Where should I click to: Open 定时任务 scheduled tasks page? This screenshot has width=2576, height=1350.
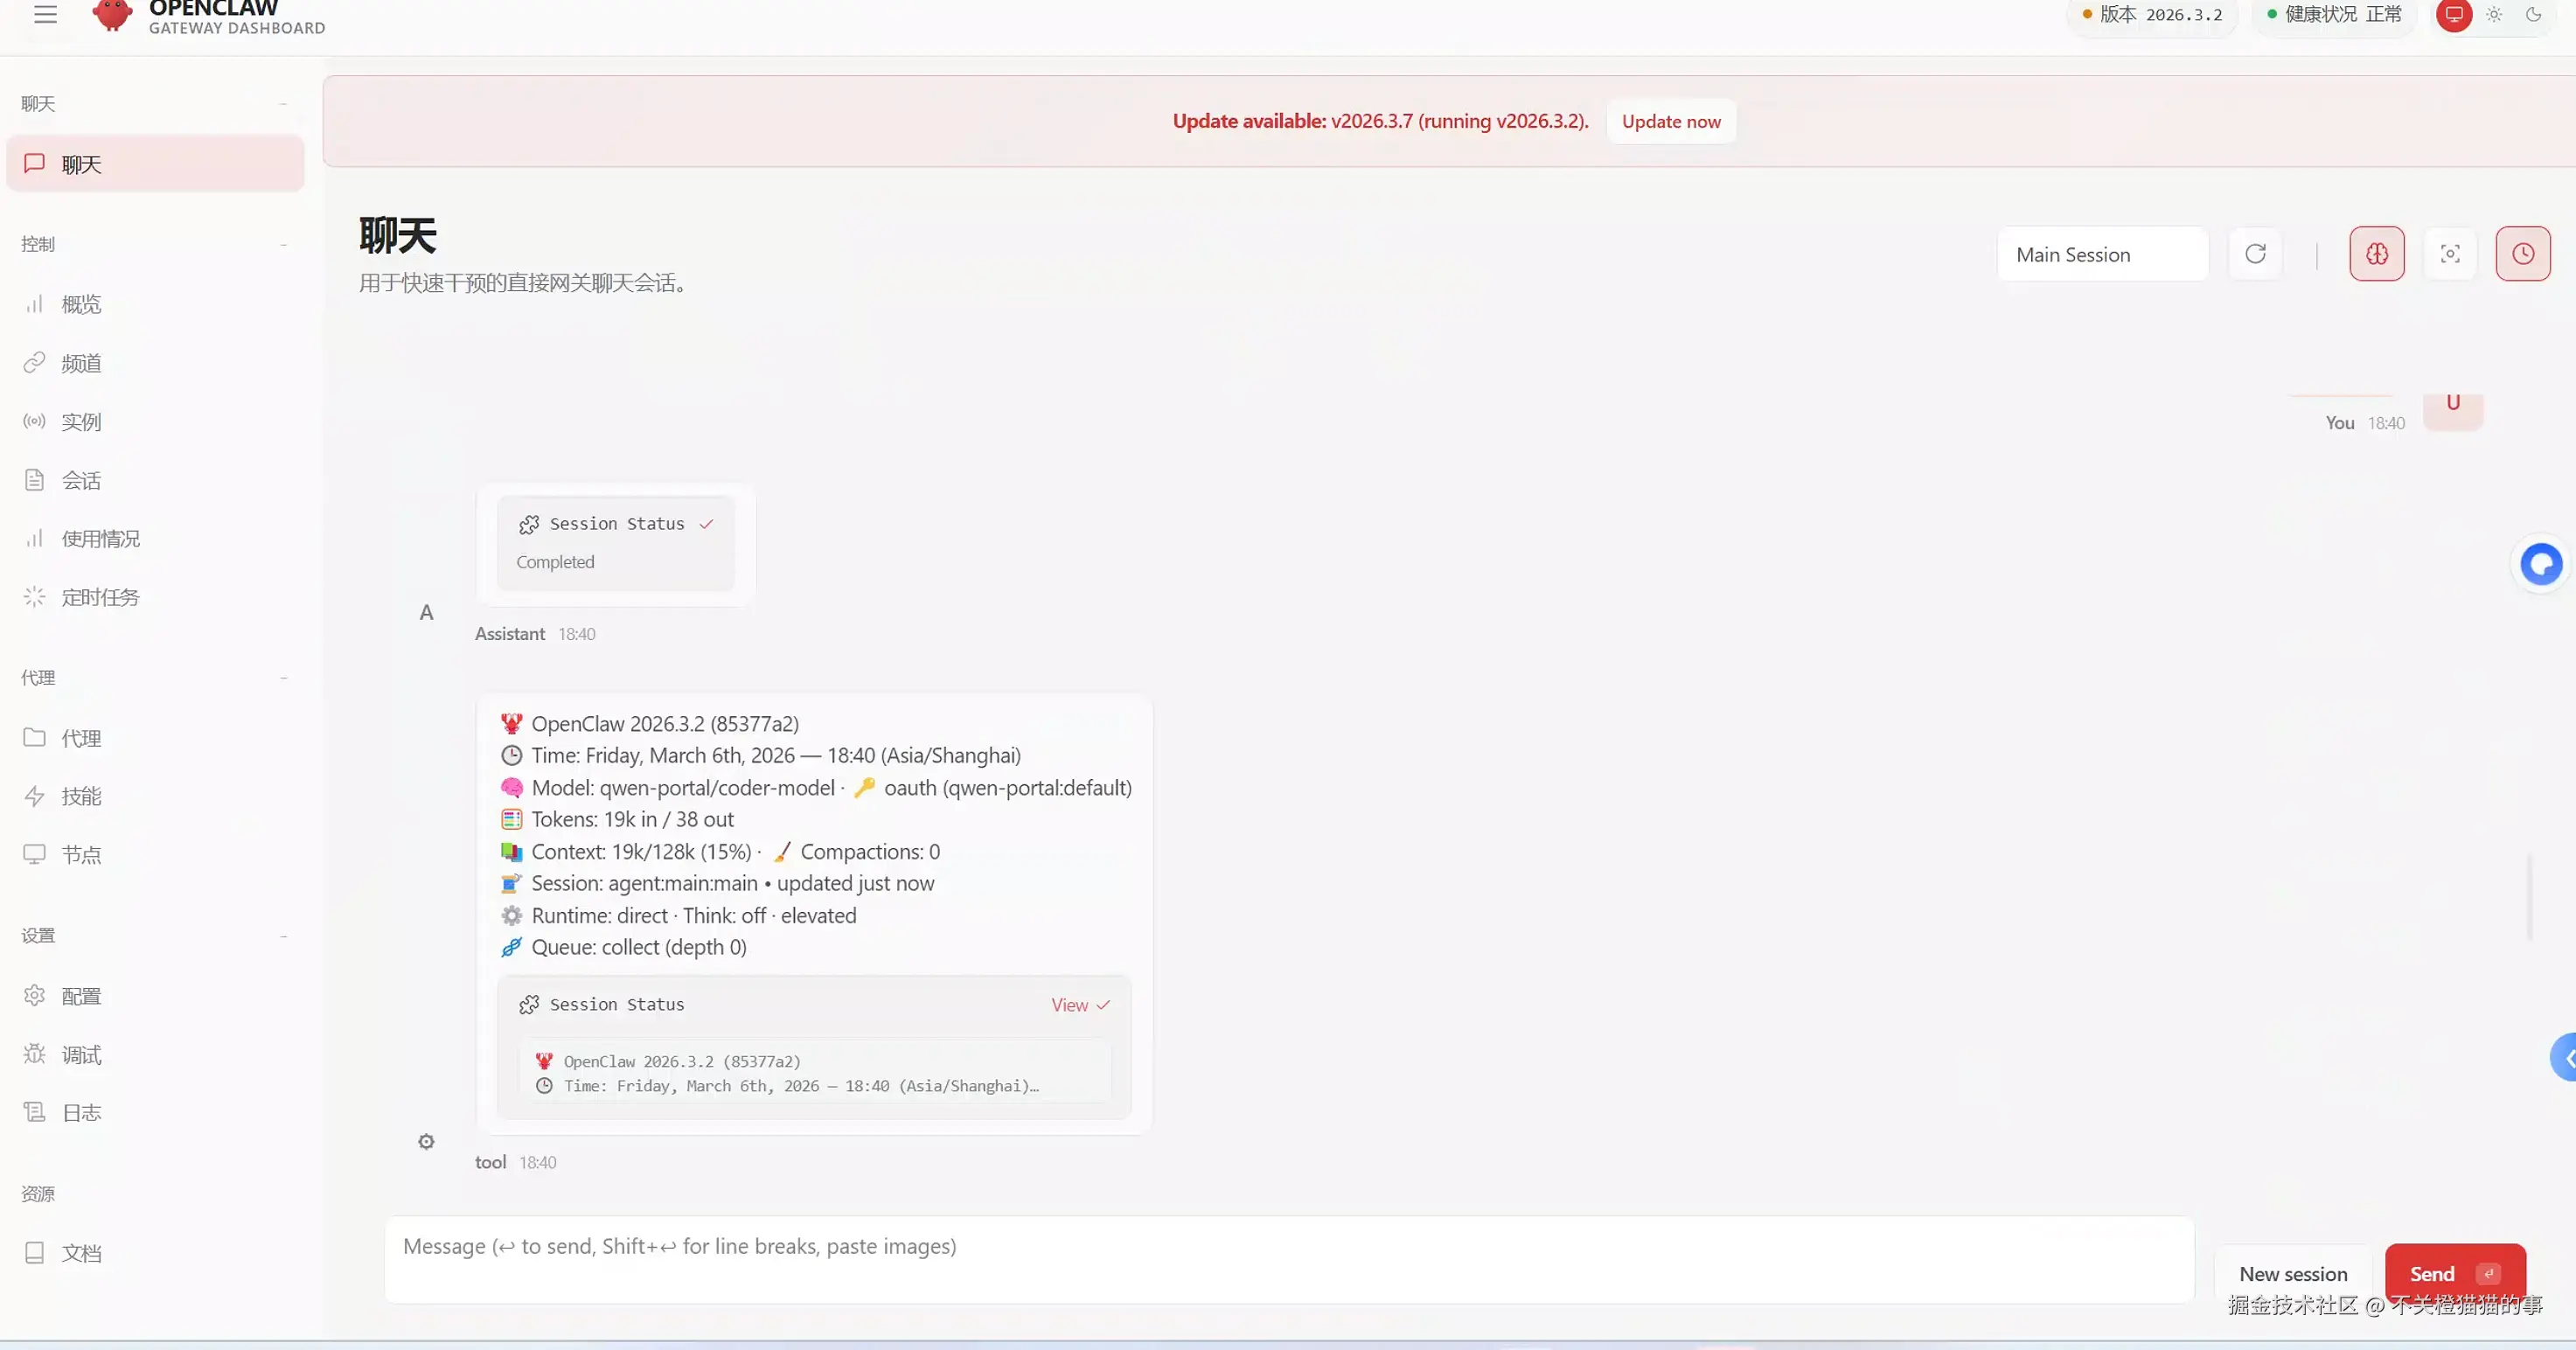coord(102,596)
